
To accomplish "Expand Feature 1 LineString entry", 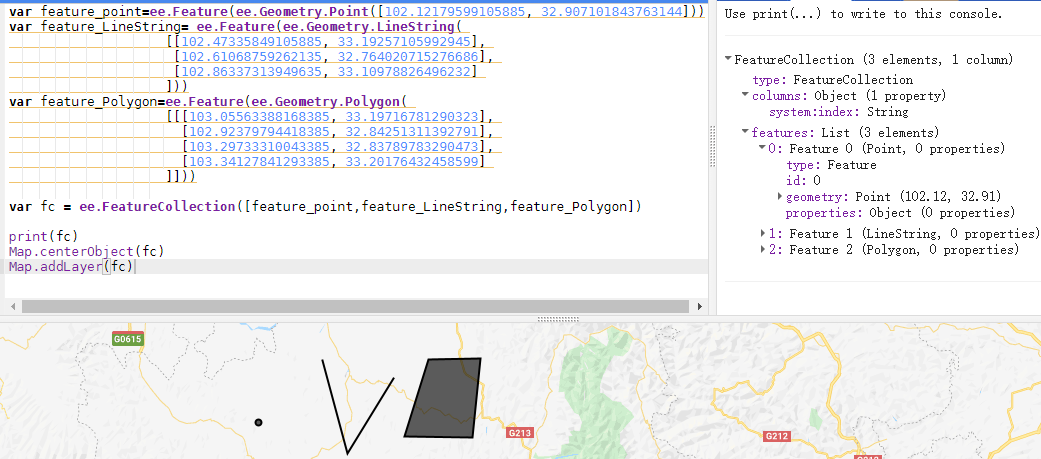I will tap(763, 234).
